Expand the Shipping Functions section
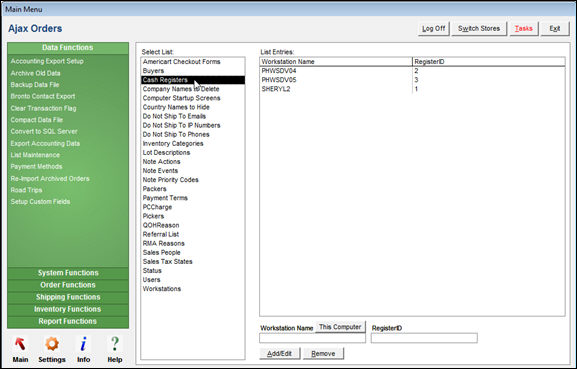This screenshot has width=577, height=369. pos(68,297)
